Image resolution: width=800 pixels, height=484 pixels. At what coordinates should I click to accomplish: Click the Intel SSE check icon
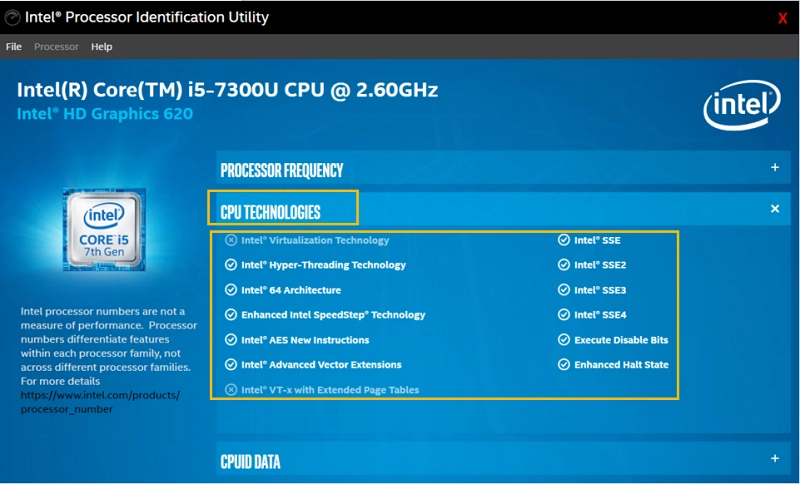[x=564, y=240]
